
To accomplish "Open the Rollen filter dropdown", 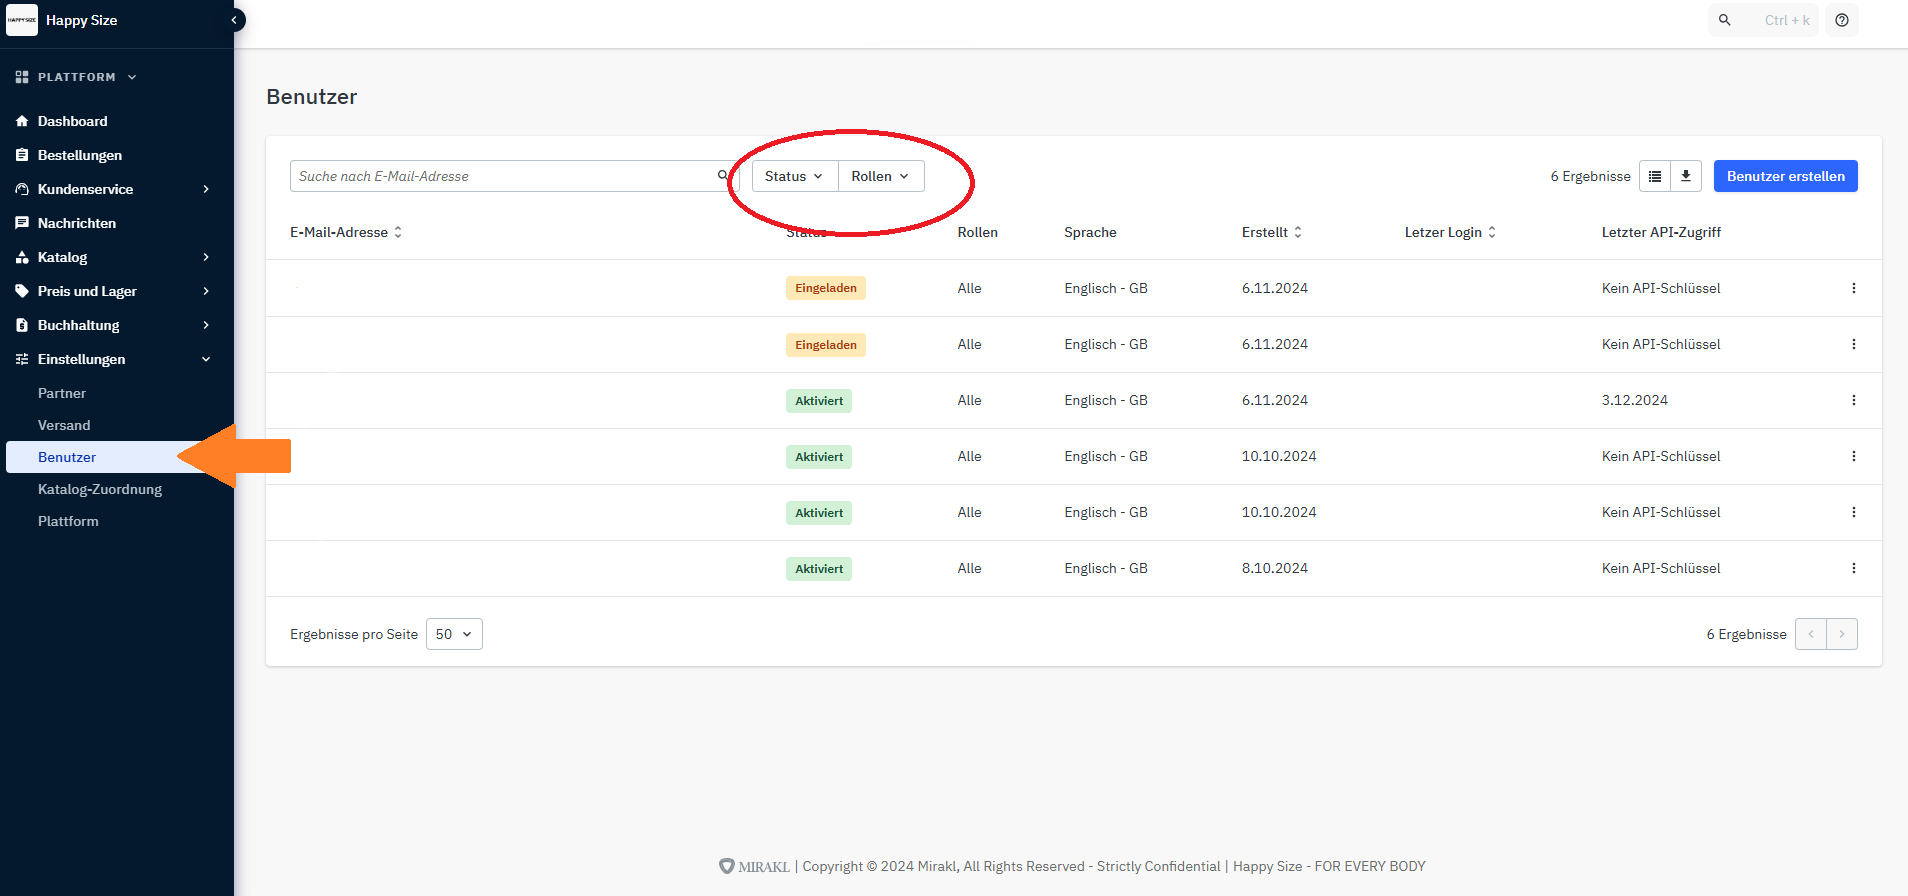I will (880, 176).
